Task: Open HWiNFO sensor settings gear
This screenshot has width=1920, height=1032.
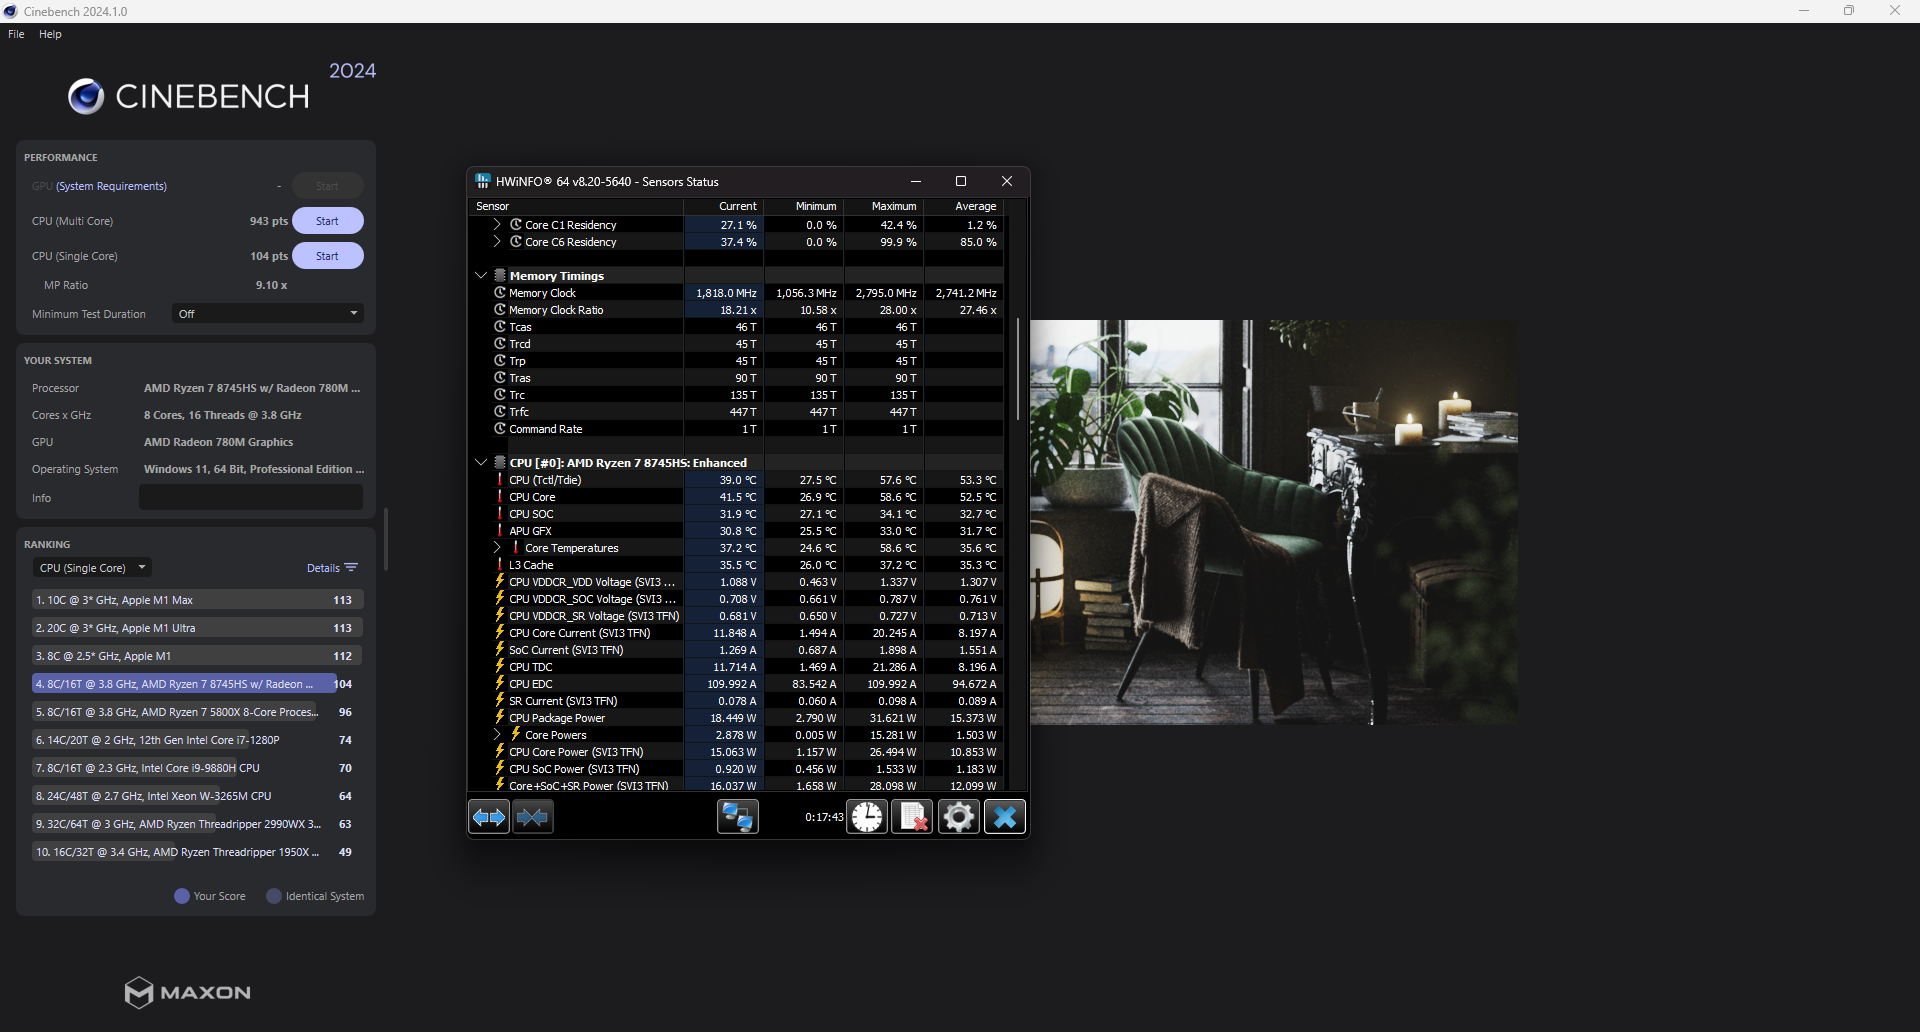Action: [x=958, y=817]
